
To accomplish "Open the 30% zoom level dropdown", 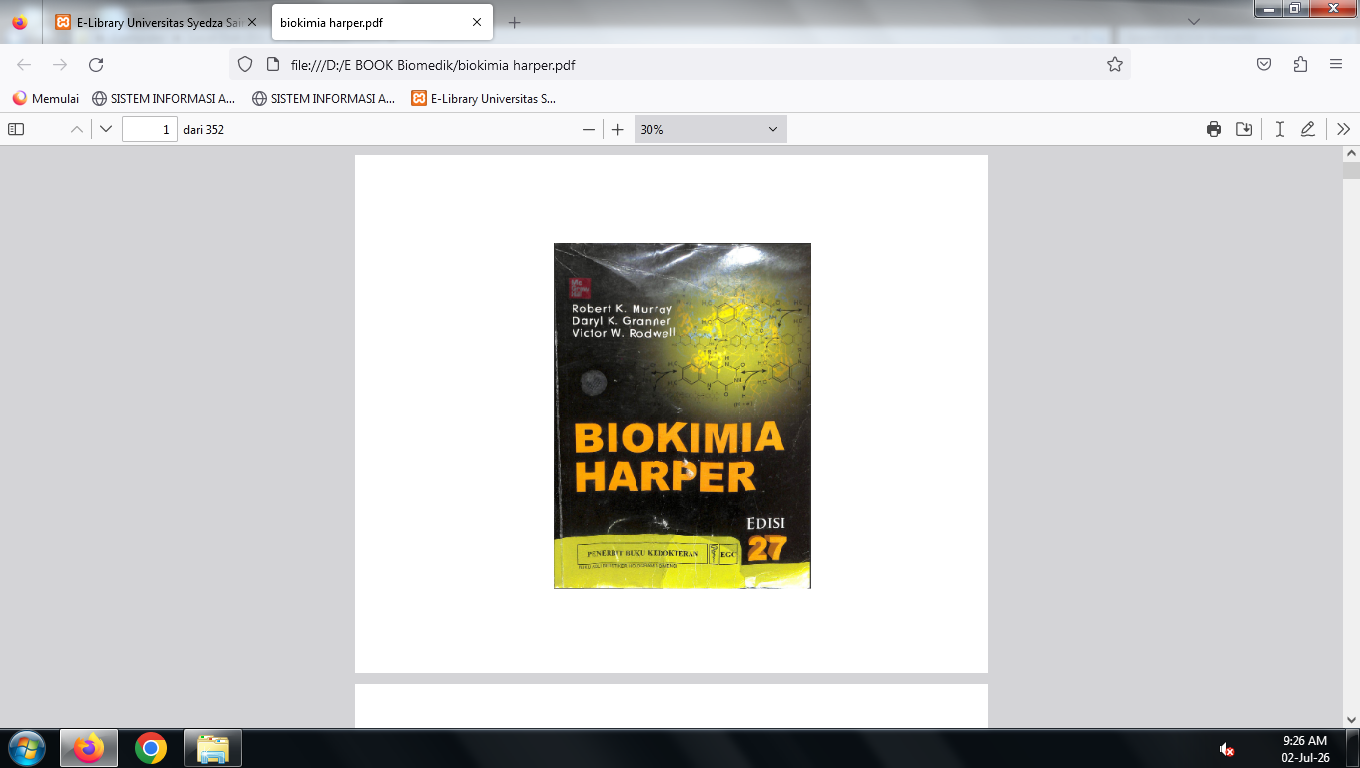I will pos(710,129).
